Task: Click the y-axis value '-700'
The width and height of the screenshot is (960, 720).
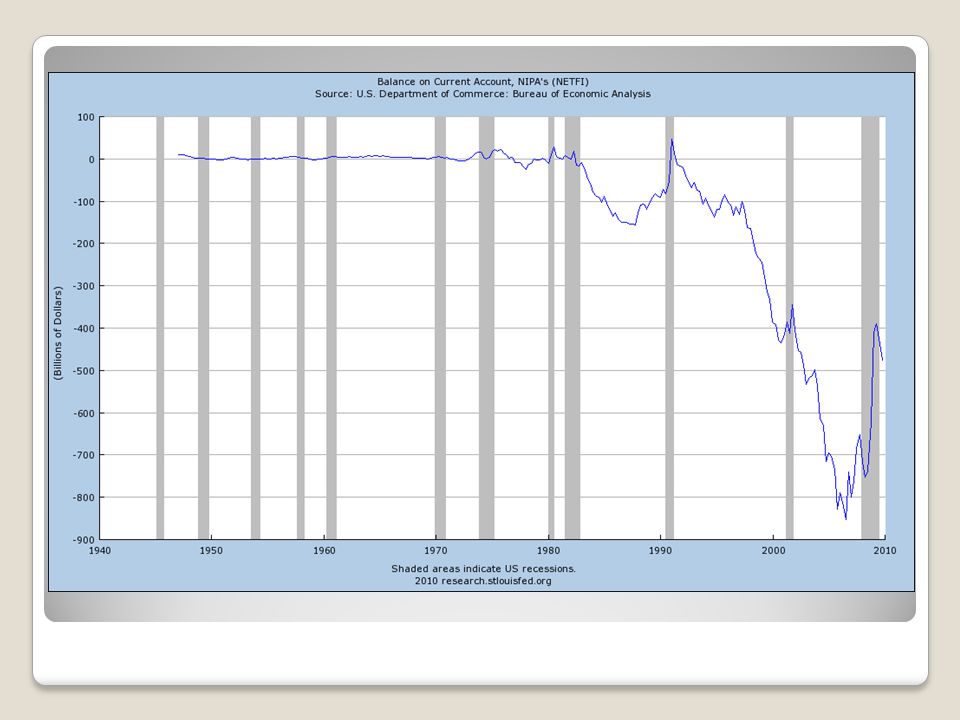Action: pos(84,455)
